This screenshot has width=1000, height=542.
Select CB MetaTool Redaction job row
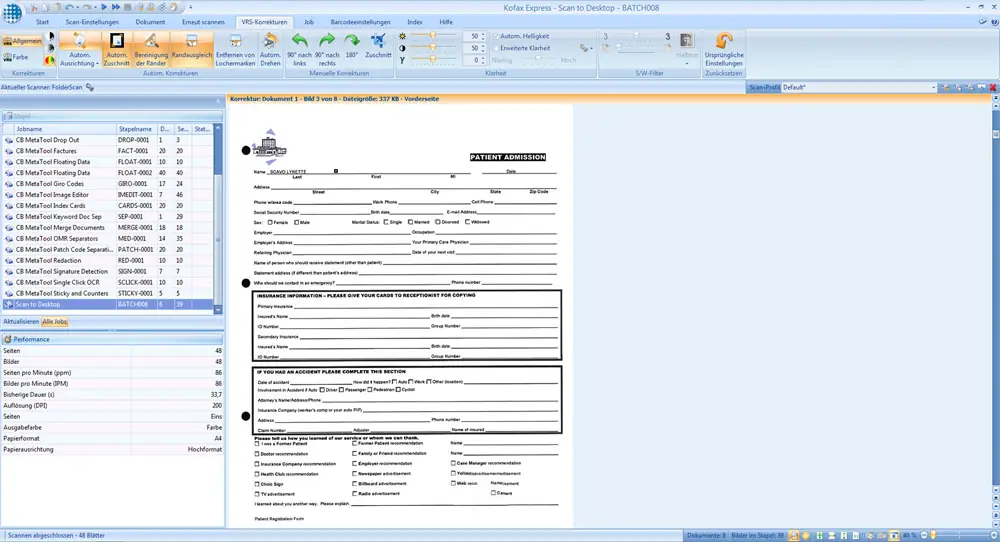(x=107, y=260)
